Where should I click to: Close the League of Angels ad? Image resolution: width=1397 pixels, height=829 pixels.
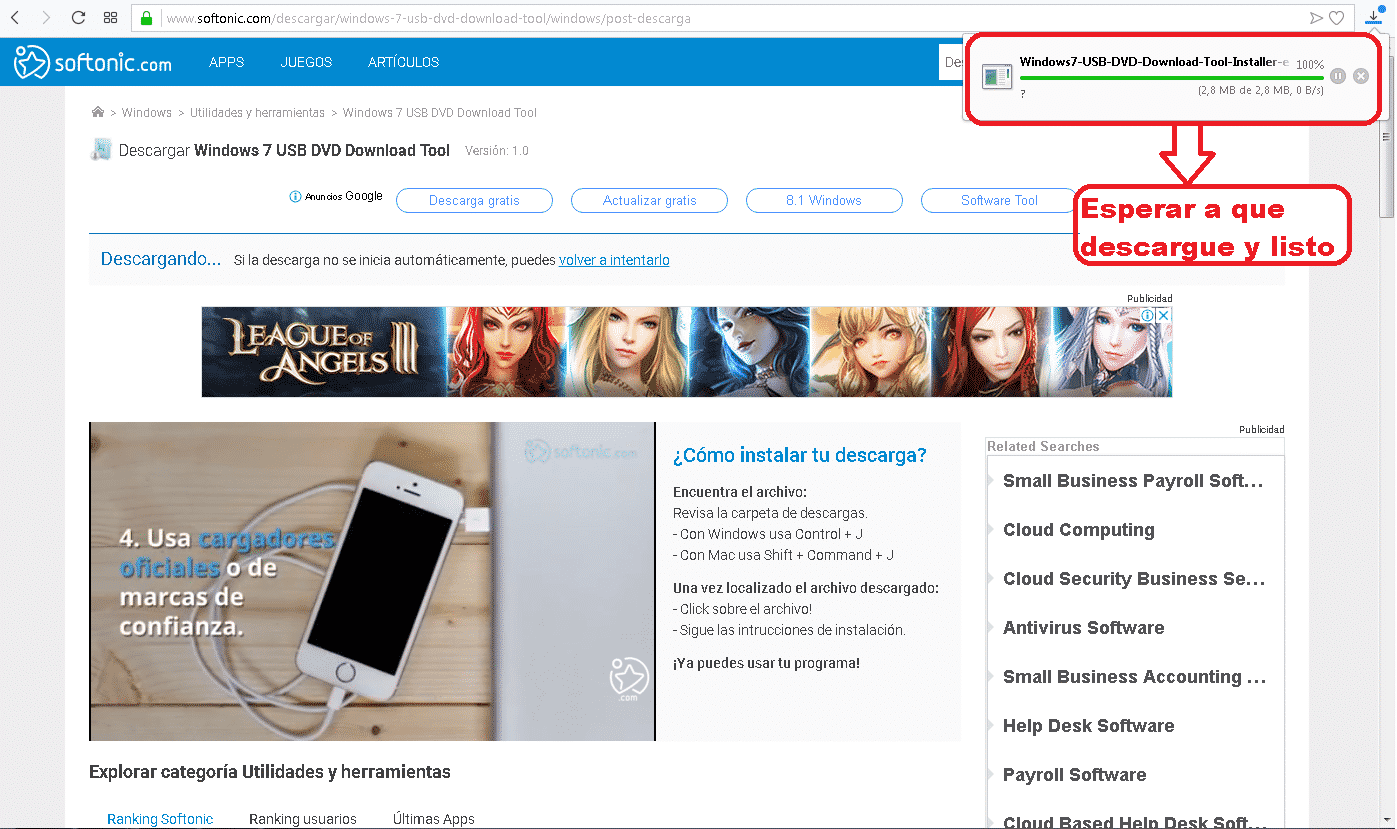pos(1163,316)
